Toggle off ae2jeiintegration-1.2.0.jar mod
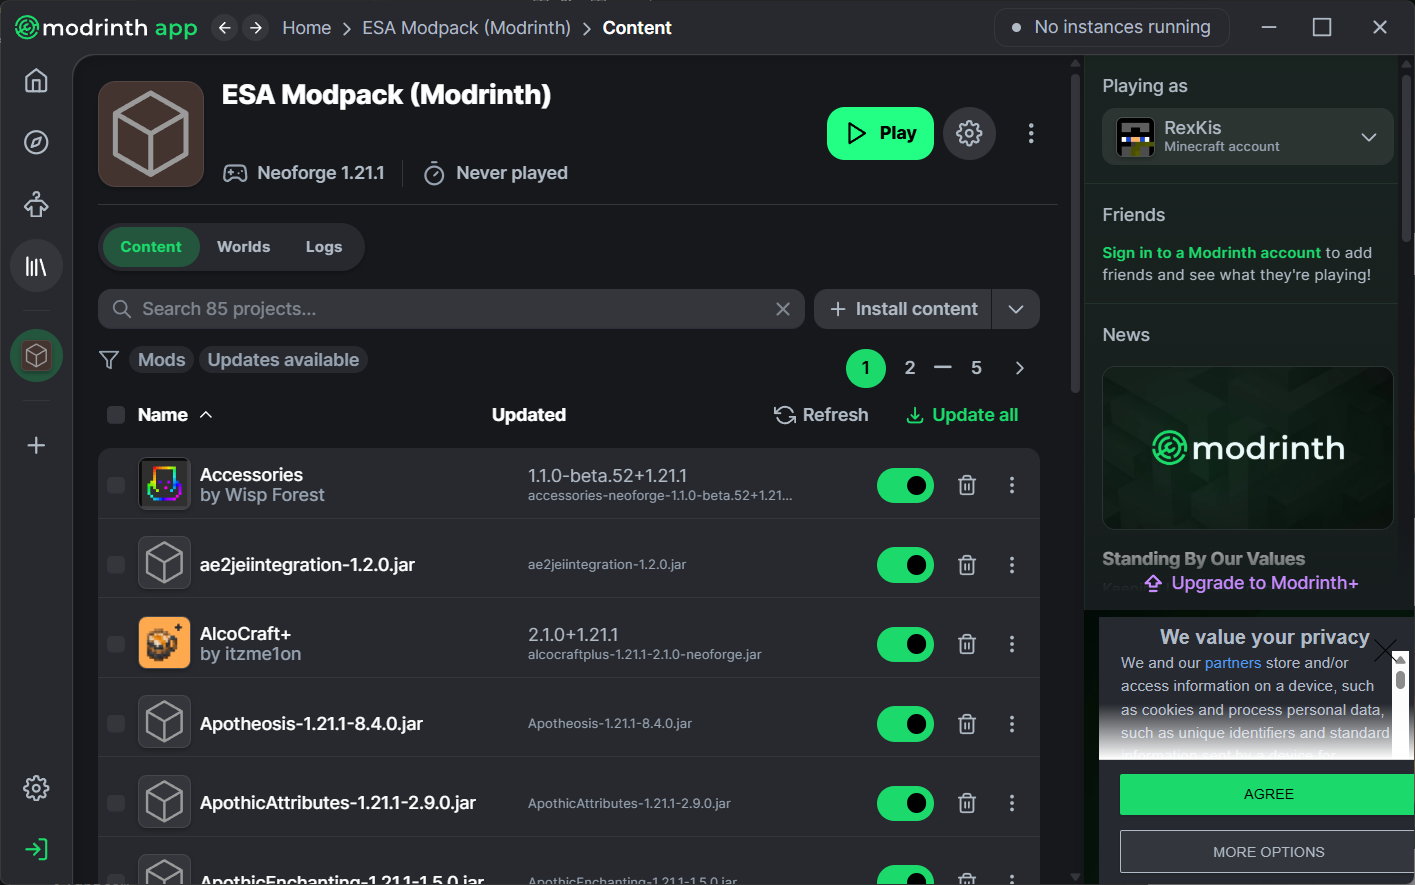The height and width of the screenshot is (885, 1415). 905,565
